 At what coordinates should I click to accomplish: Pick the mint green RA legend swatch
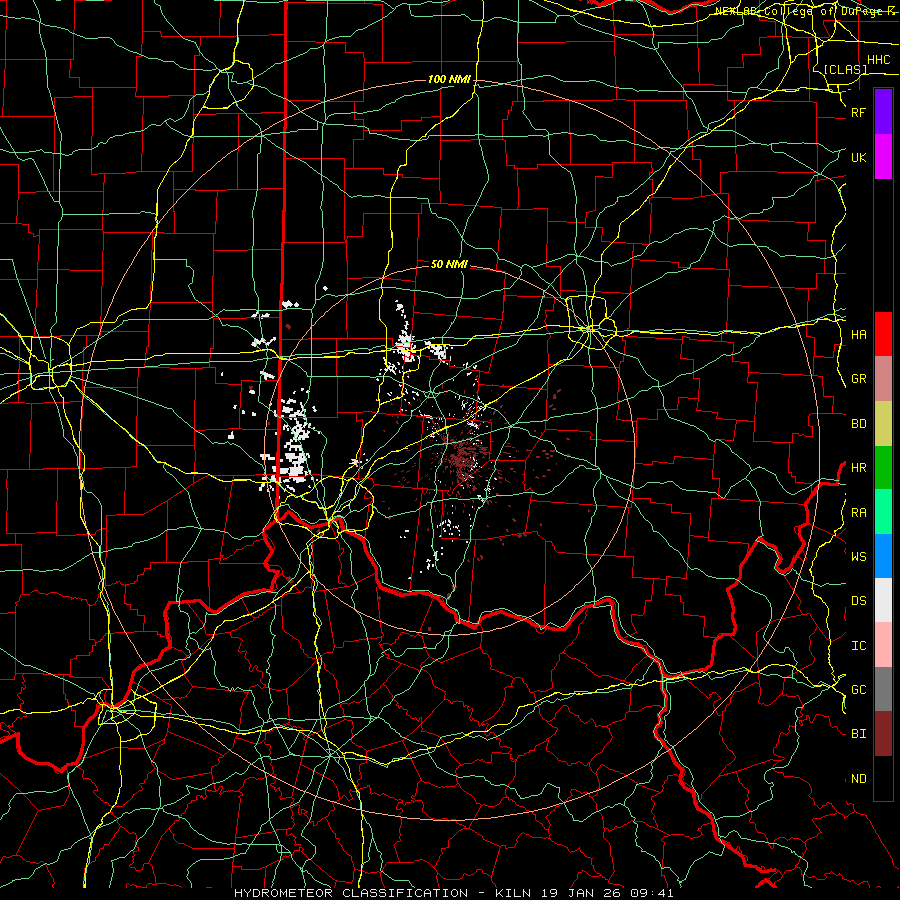coord(883,512)
